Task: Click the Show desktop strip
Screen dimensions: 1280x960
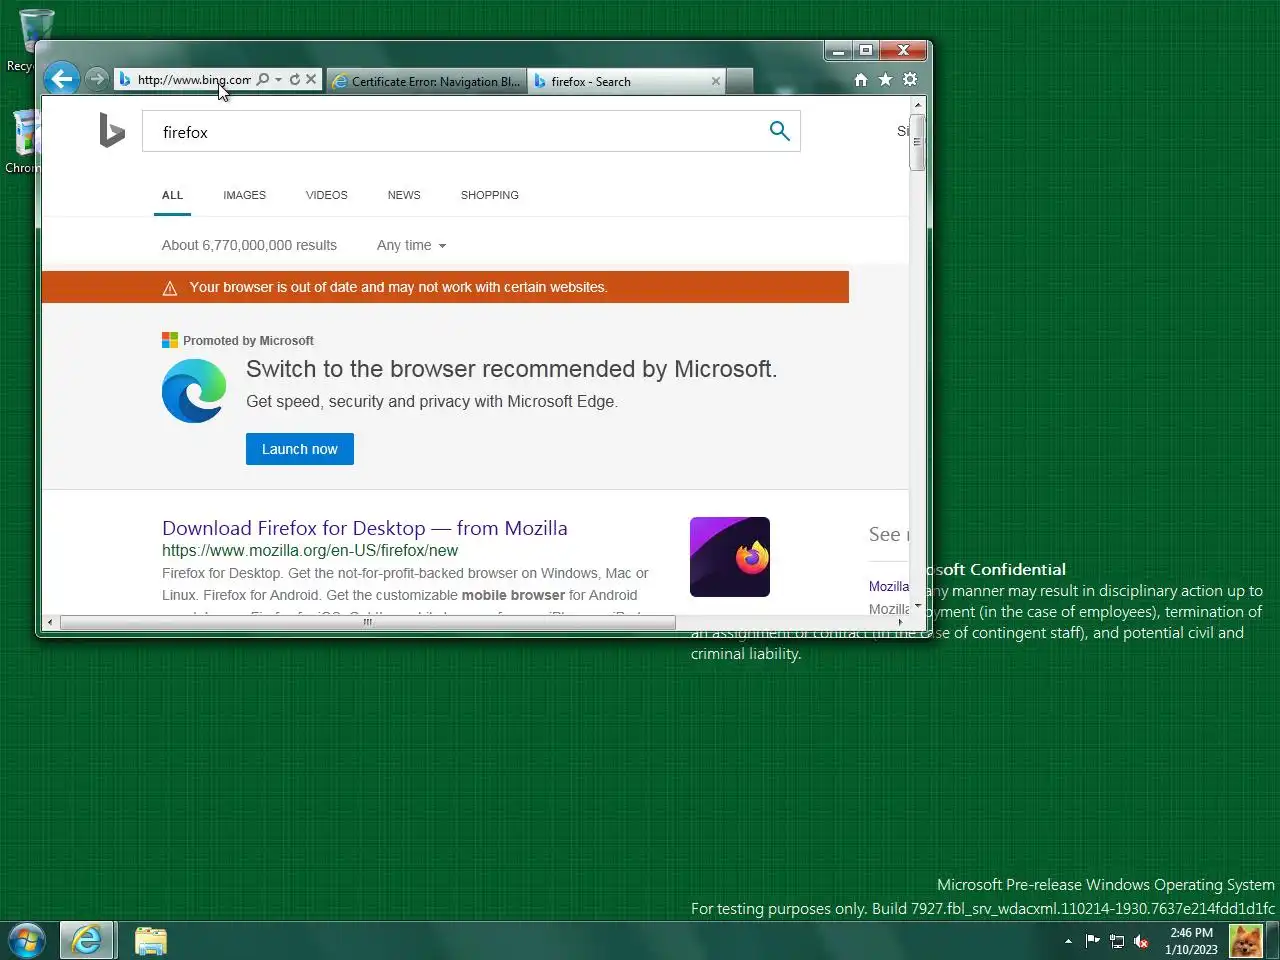Action: pos(1273,941)
